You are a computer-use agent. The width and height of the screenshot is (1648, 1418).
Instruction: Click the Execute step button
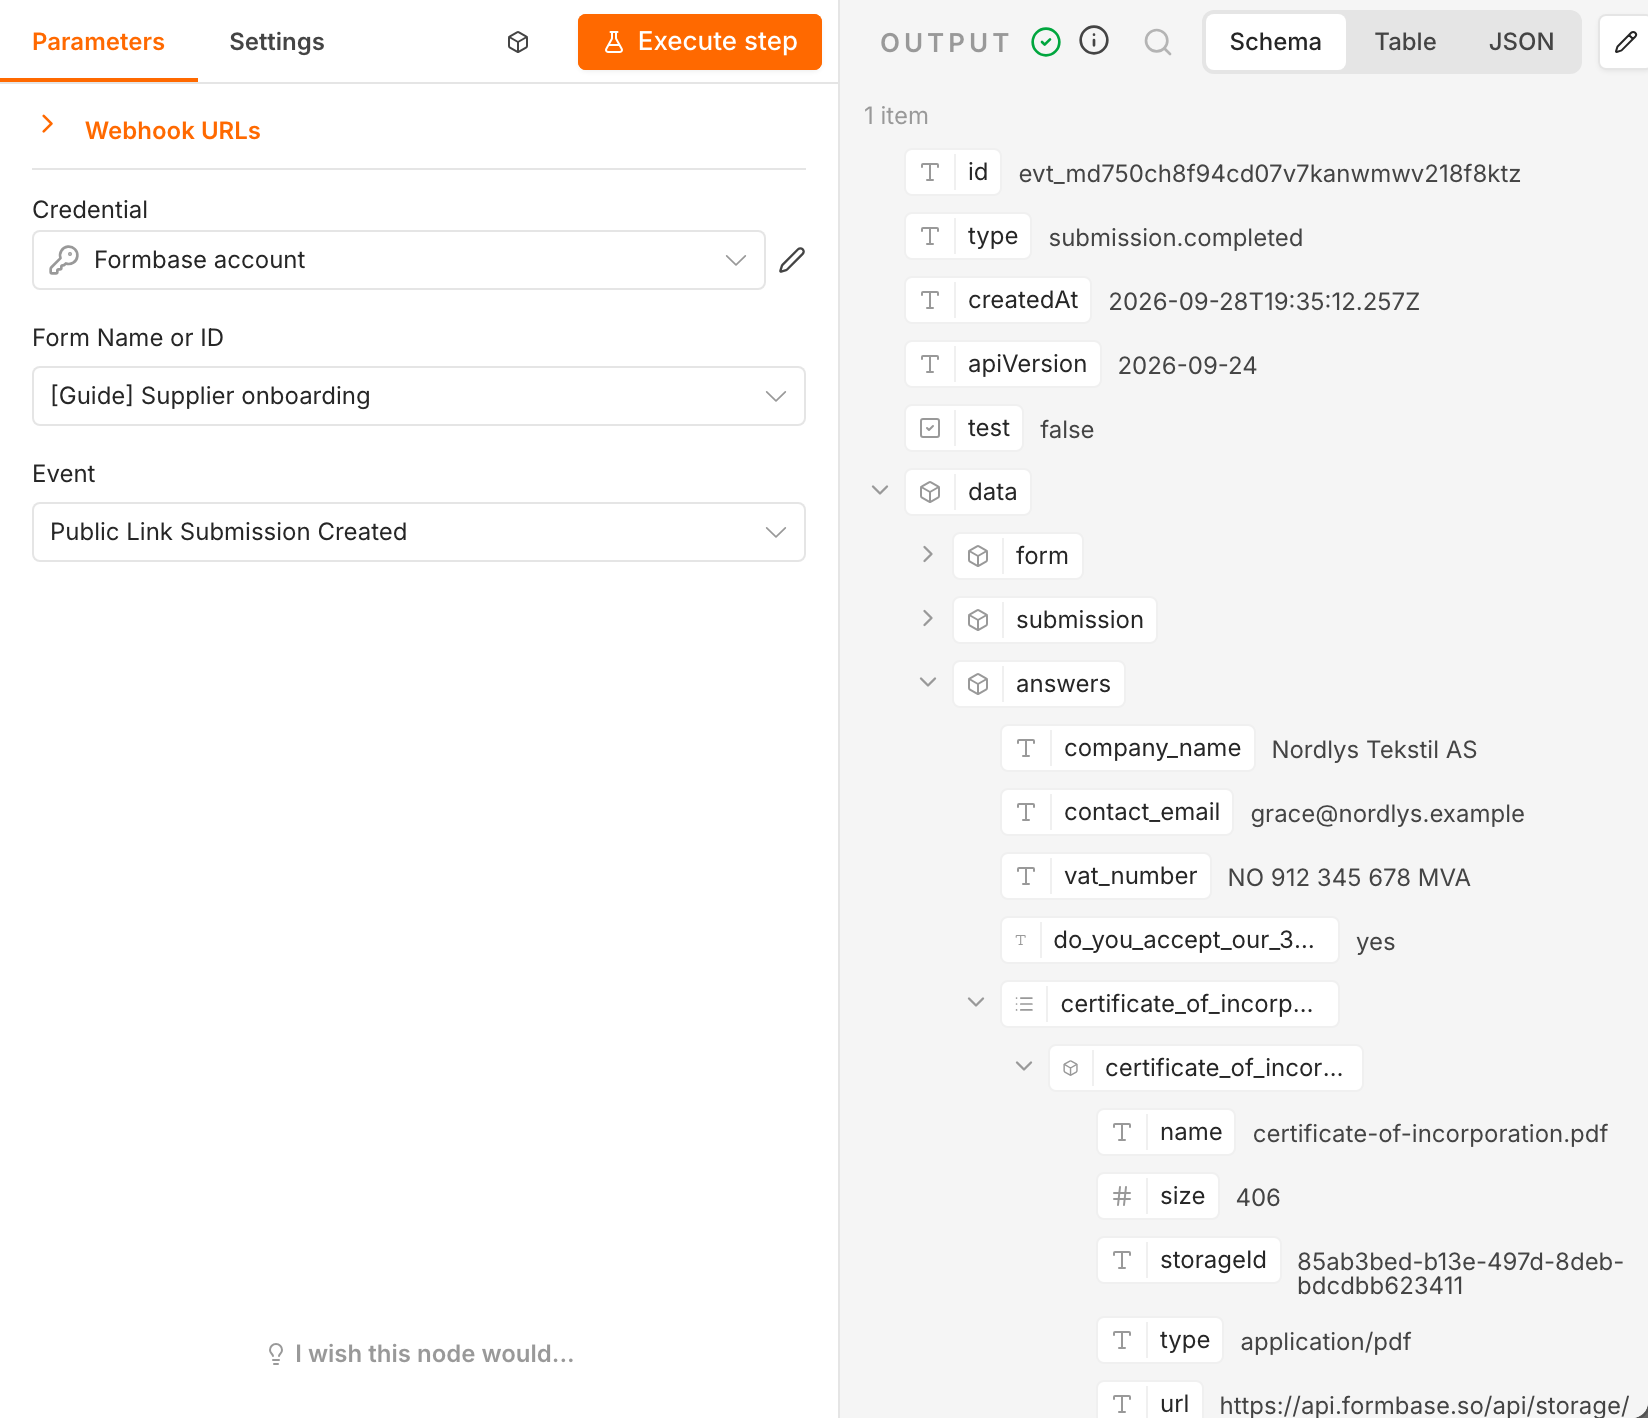coord(699,42)
